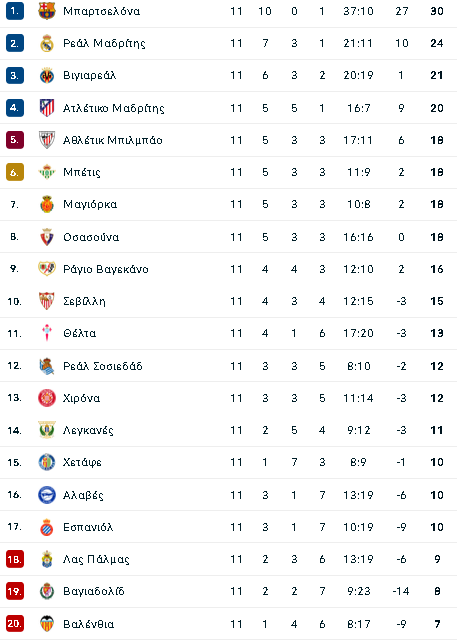Click the Ράγιο Βαγεκάνο team name
Viewport: 457px width, 640px height.
106,269
